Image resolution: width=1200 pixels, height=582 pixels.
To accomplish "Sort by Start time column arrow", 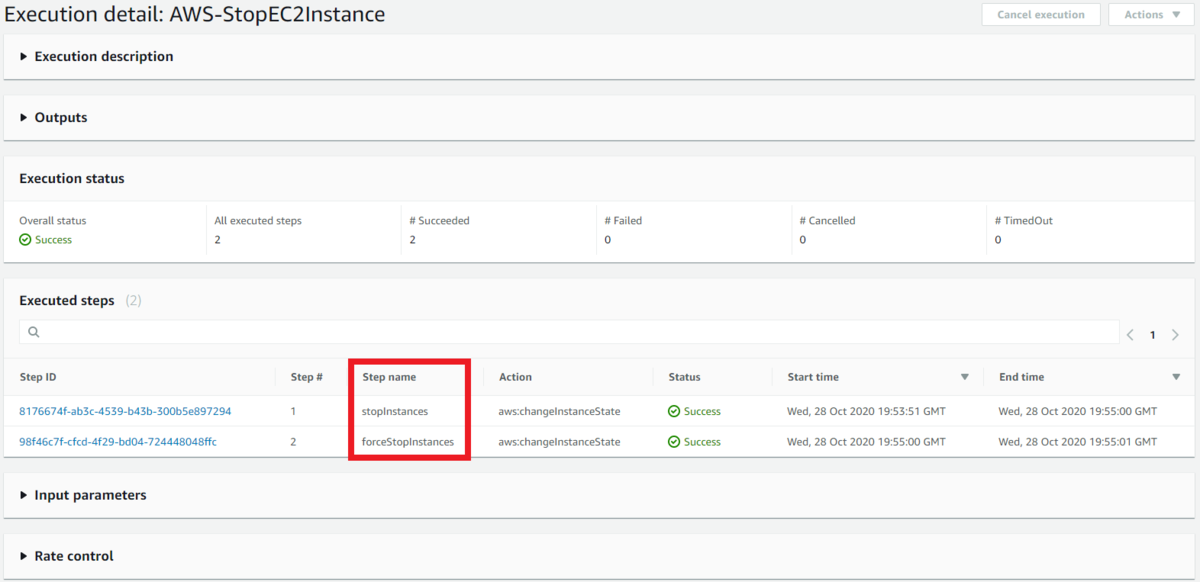I will 965,377.
